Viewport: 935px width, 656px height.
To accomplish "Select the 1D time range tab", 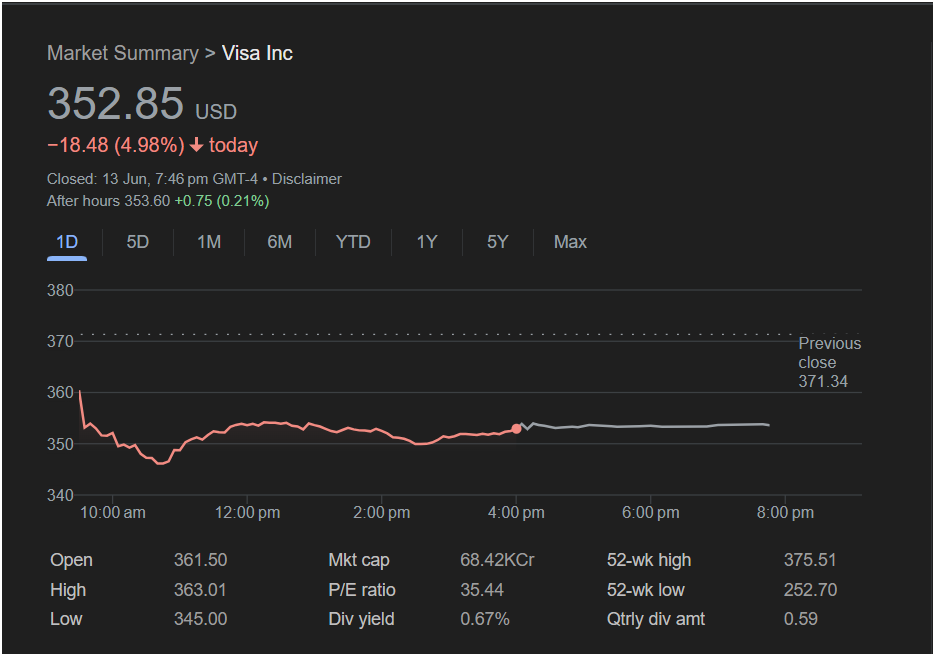I will pyautogui.click(x=67, y=242).
